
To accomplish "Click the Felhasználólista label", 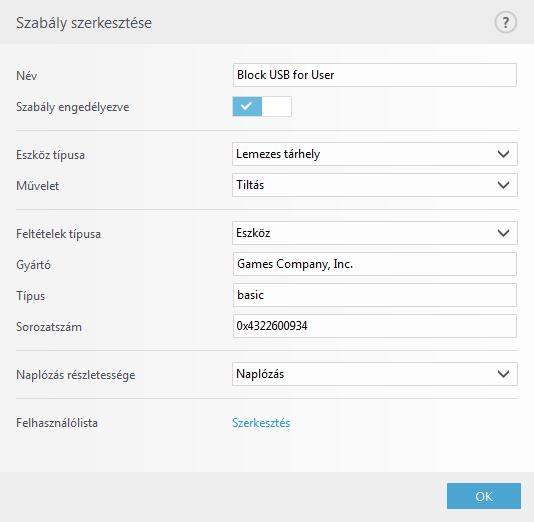I will click(x=57, y=423).
